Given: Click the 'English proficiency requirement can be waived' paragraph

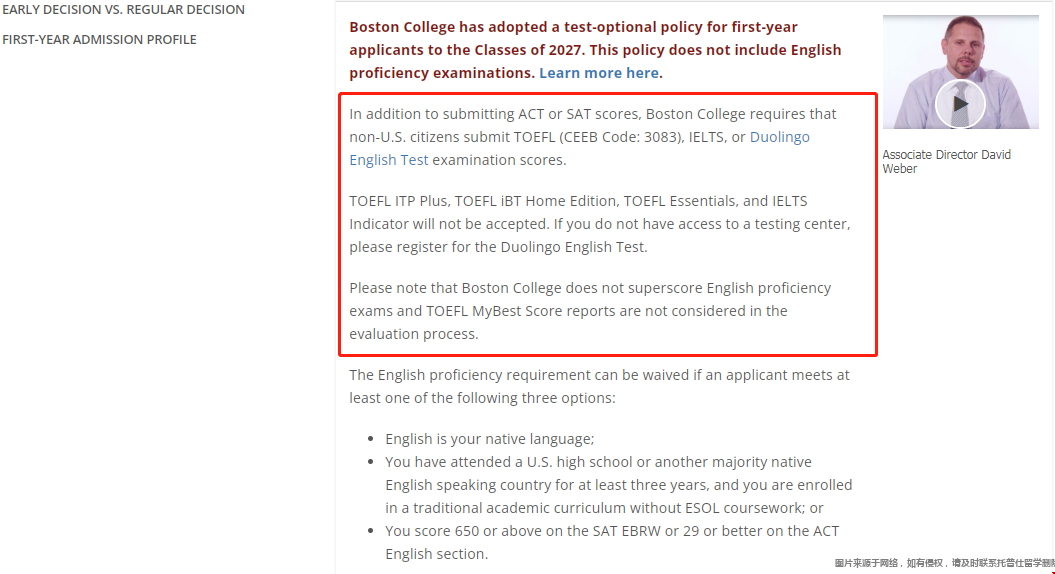Looking at the screenshot, I should pos(599,386).
